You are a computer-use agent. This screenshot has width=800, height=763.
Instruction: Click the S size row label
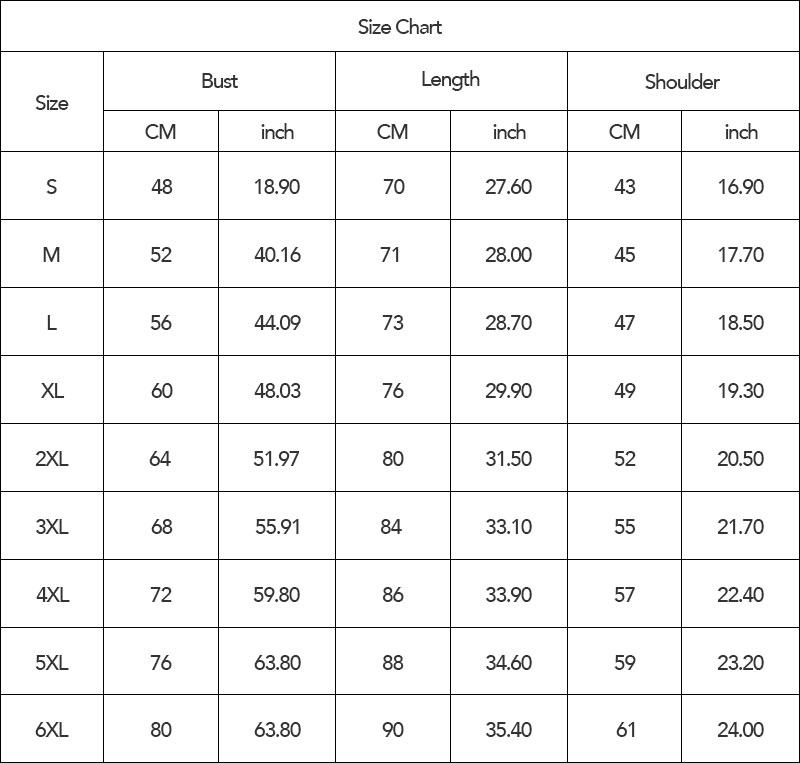click(x=52, y=187)
